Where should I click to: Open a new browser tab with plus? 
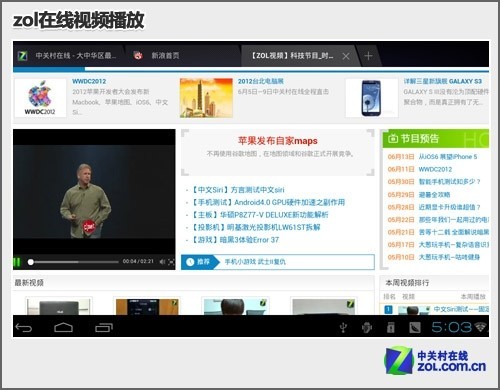(368, 56)
